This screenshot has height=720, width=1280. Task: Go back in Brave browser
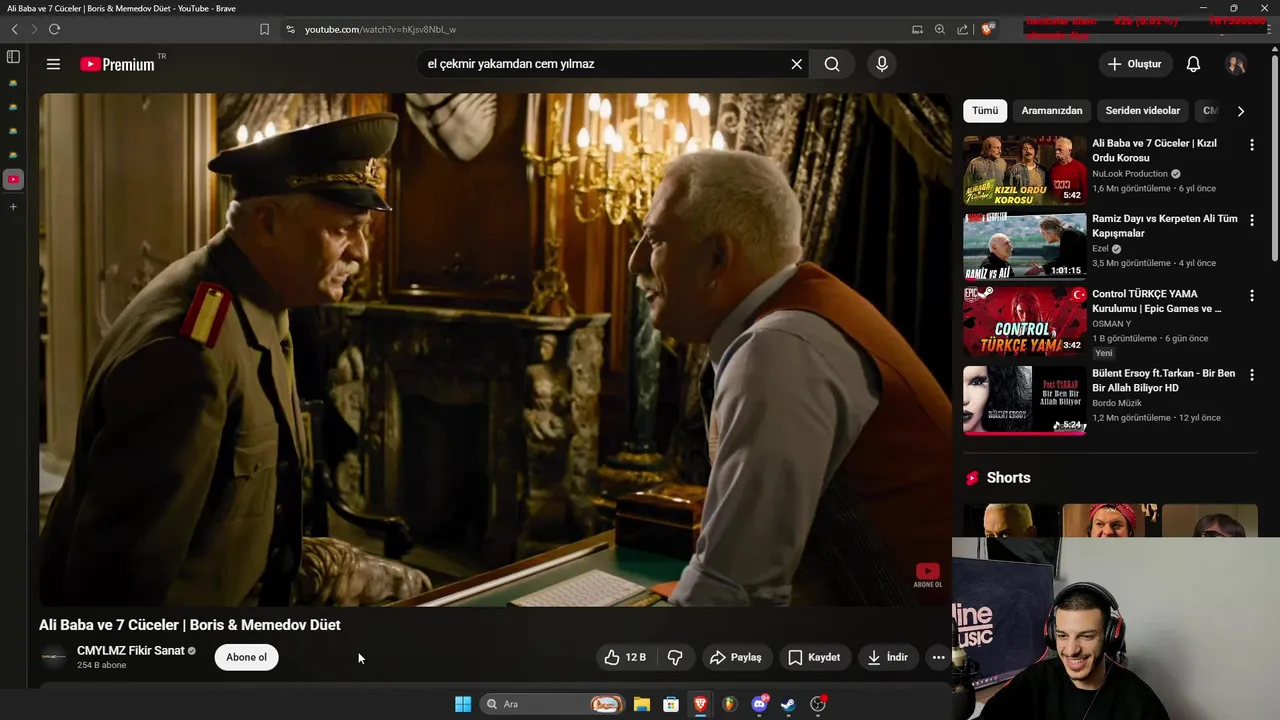click(x=15, y=29)
